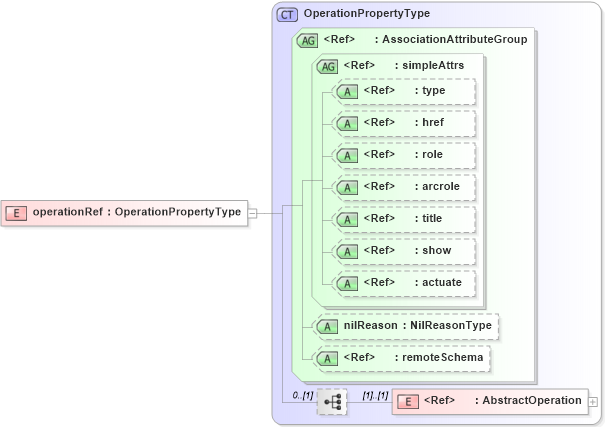Click the 0..[1] cardinality label
The height and width of the screenshot is (427, 605).
[x=303, y=395]
